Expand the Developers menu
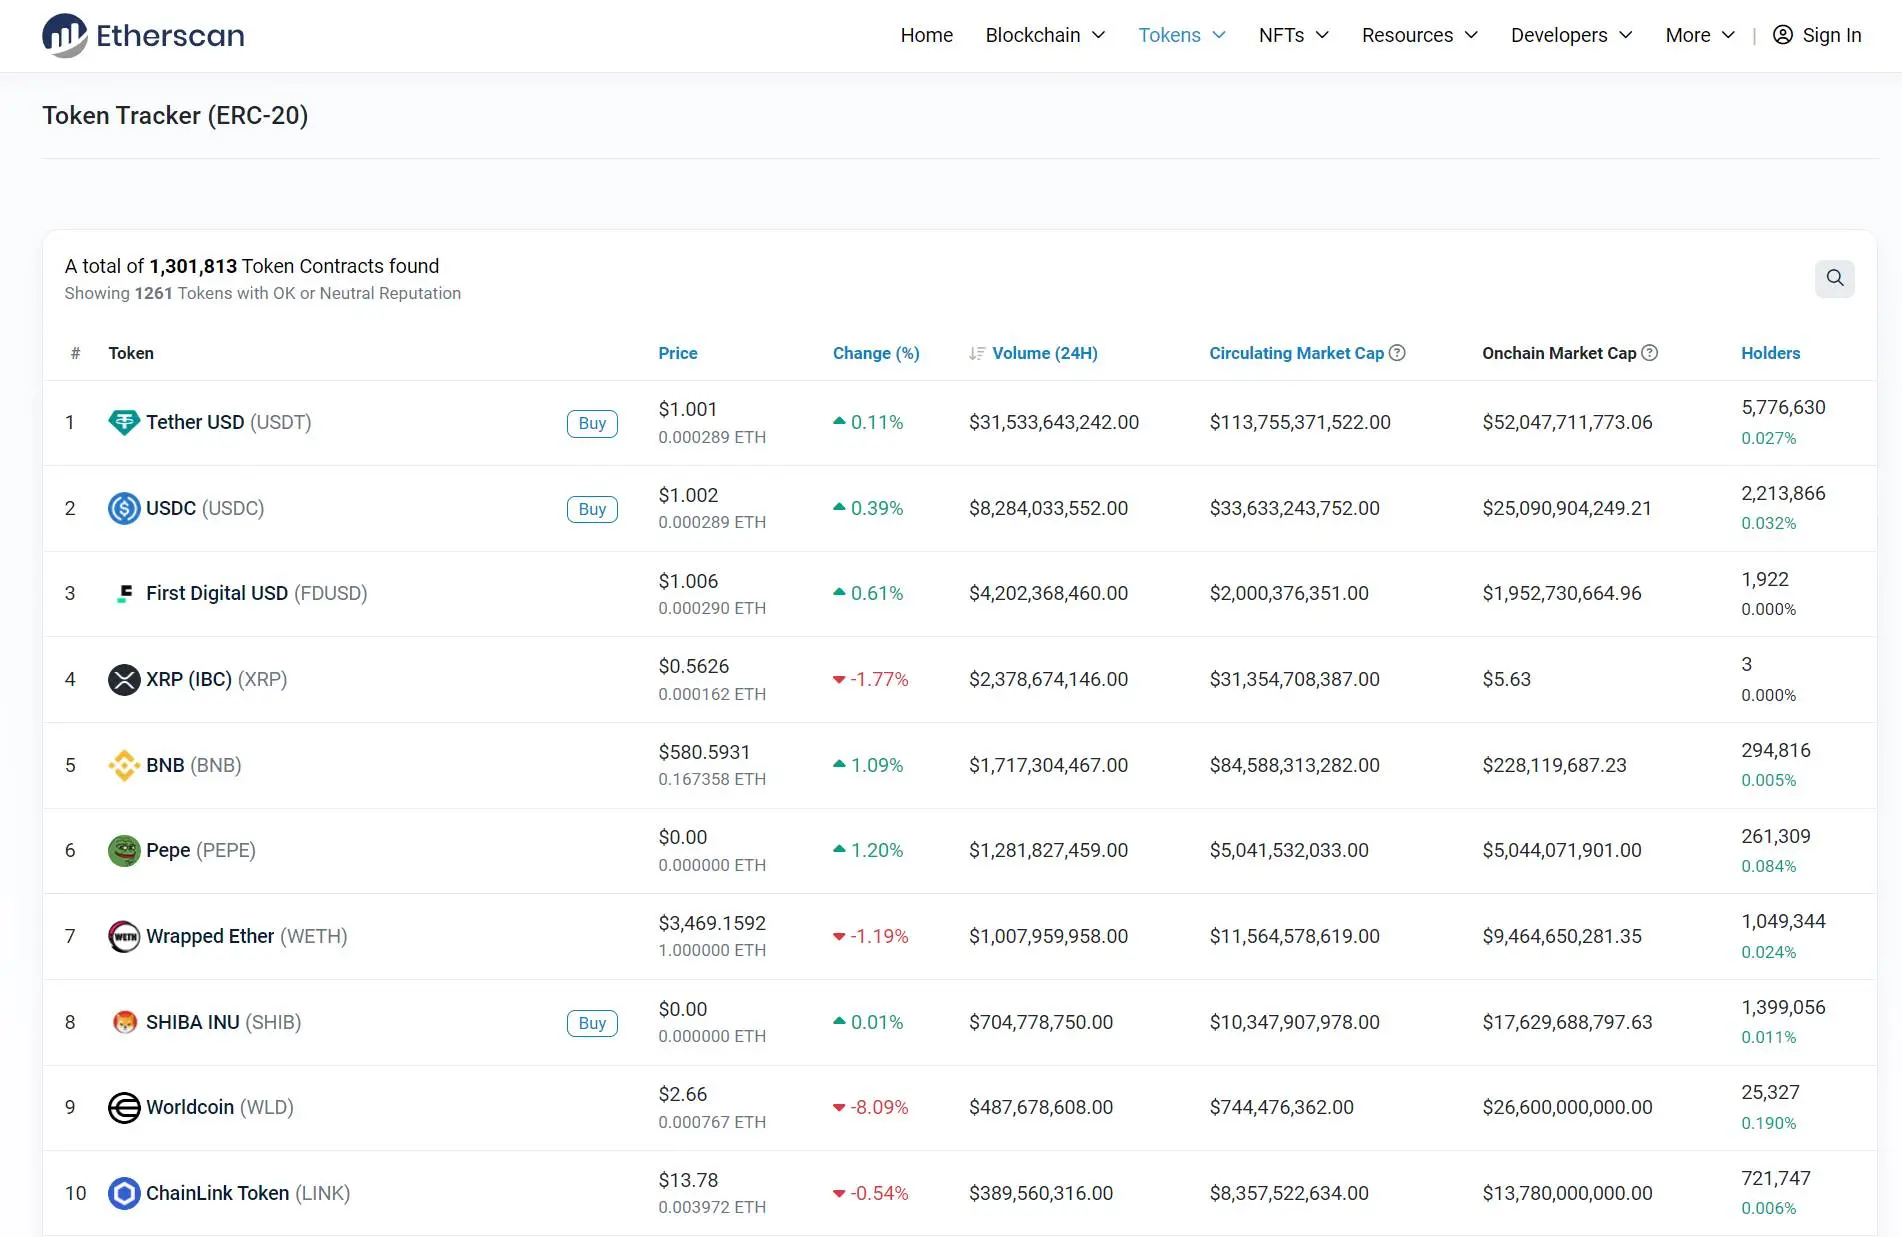The width and height of the screenshot is (1902, 1237). 1572,35
